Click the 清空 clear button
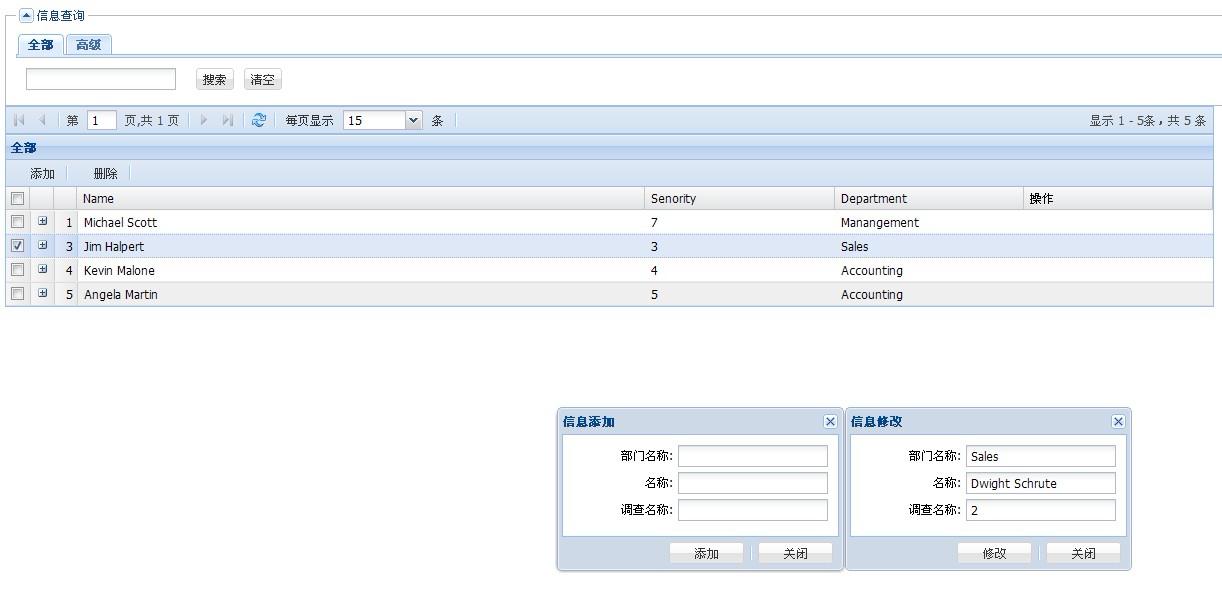Screen dimensions: 1222x602 click(262, 80)
